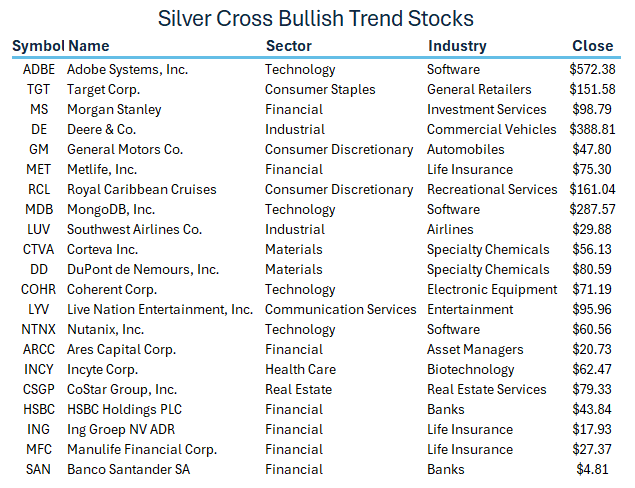Viewport: 635px width, 488px height.
Task: Click the HSBC Holdings PLC name
Action: (126, 410)
